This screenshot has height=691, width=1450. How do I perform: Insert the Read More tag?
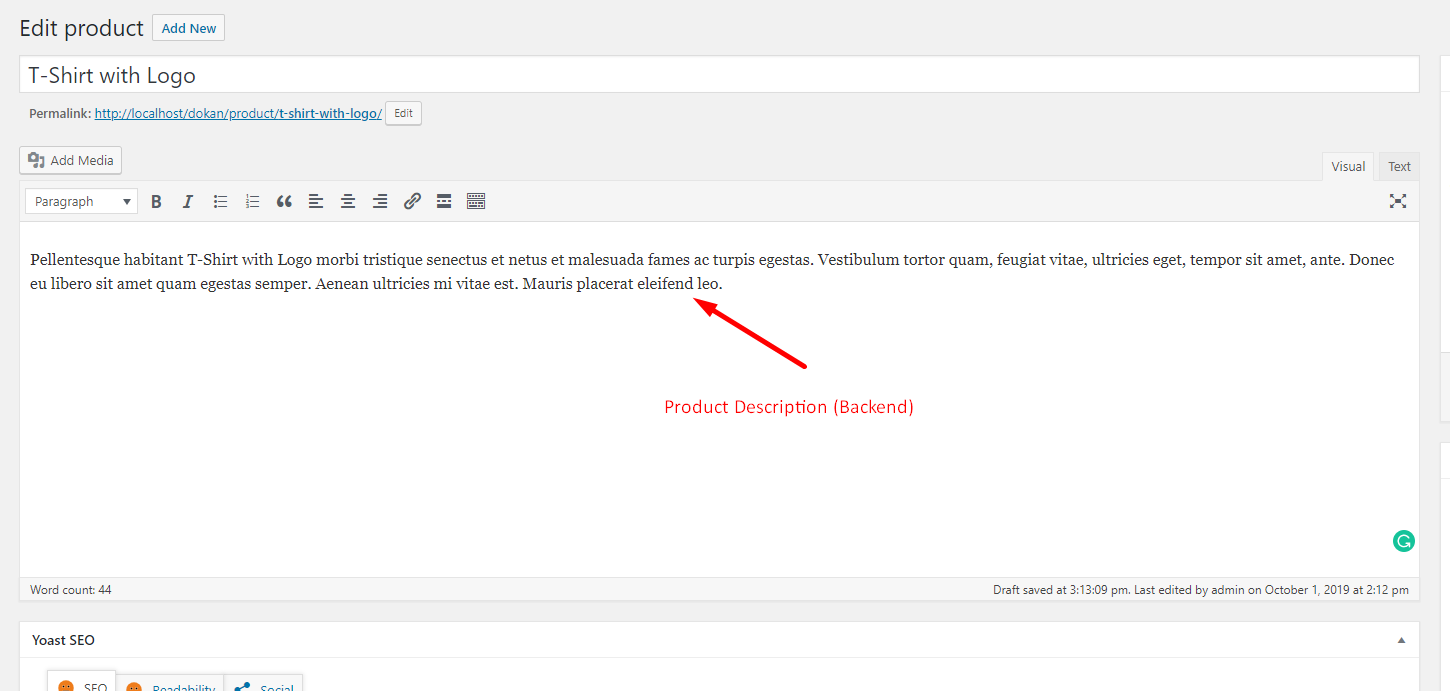tap(443, 201)
